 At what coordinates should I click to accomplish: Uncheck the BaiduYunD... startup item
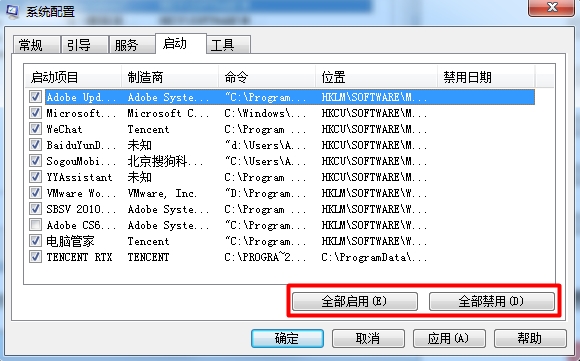(x=35, y=145)
